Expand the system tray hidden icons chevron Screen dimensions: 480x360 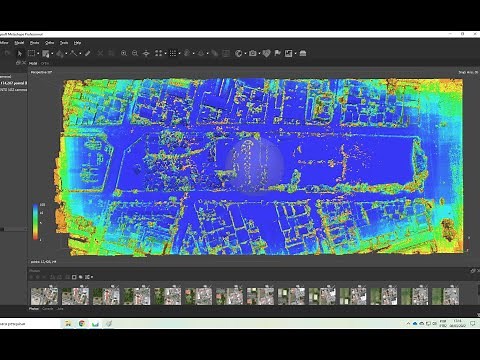[x=408, y=324]
